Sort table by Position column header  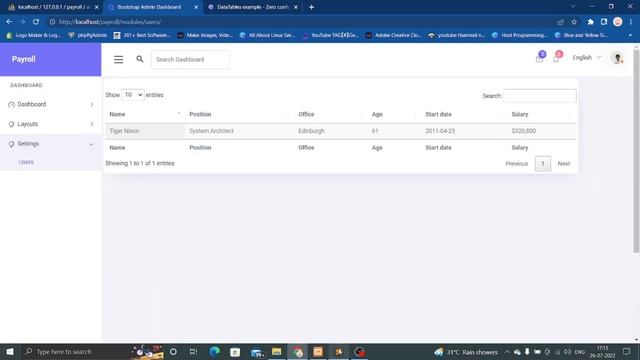(x=240, y=114)
